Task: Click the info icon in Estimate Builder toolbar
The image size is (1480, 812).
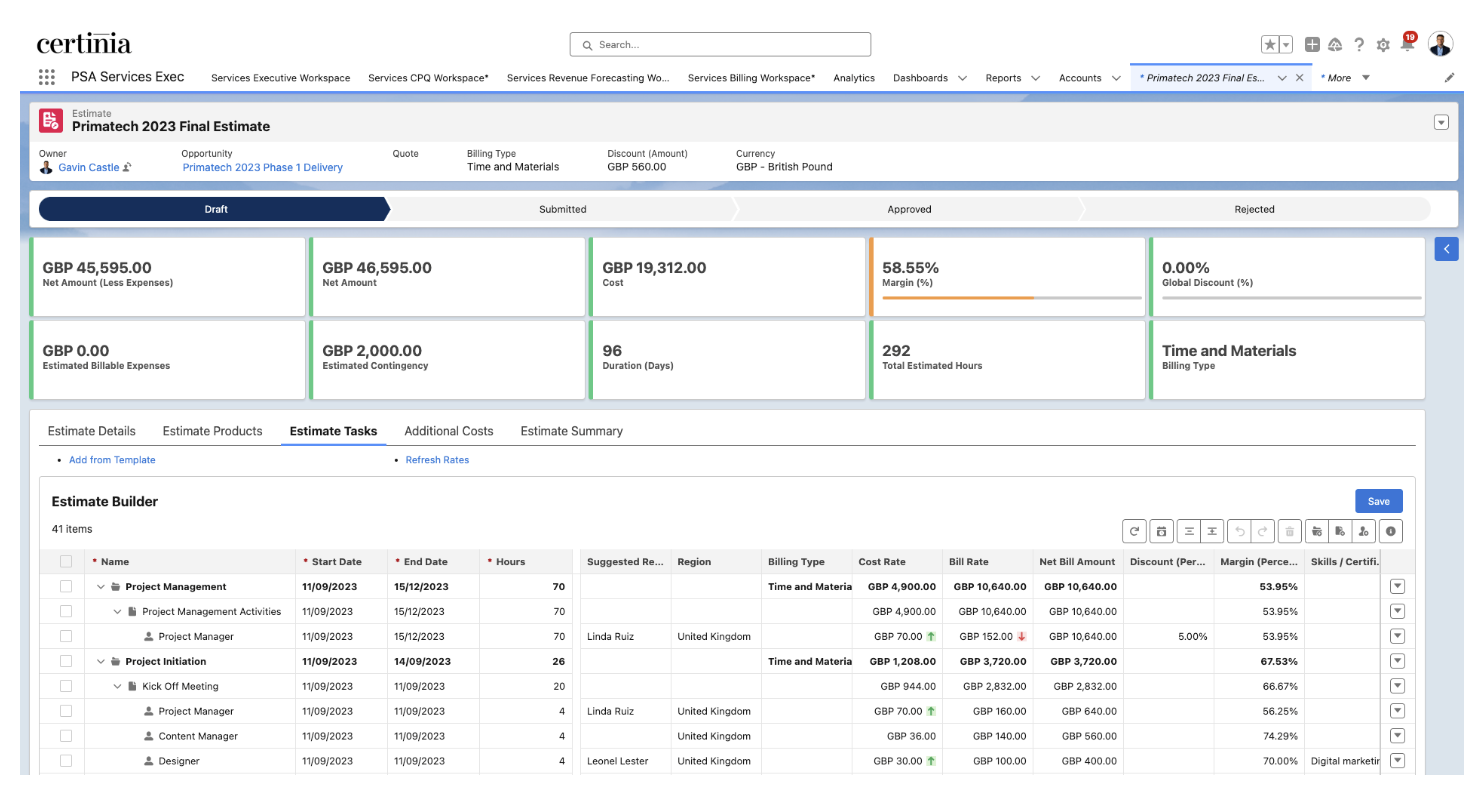Action: click(1391, 532)
